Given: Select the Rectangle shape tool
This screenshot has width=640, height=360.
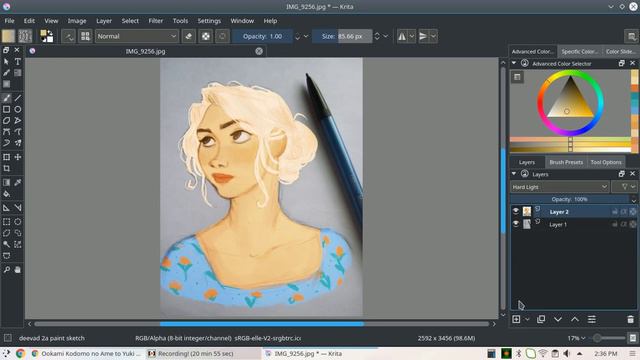Looking at the screenshot, I should tap(7, 109).
